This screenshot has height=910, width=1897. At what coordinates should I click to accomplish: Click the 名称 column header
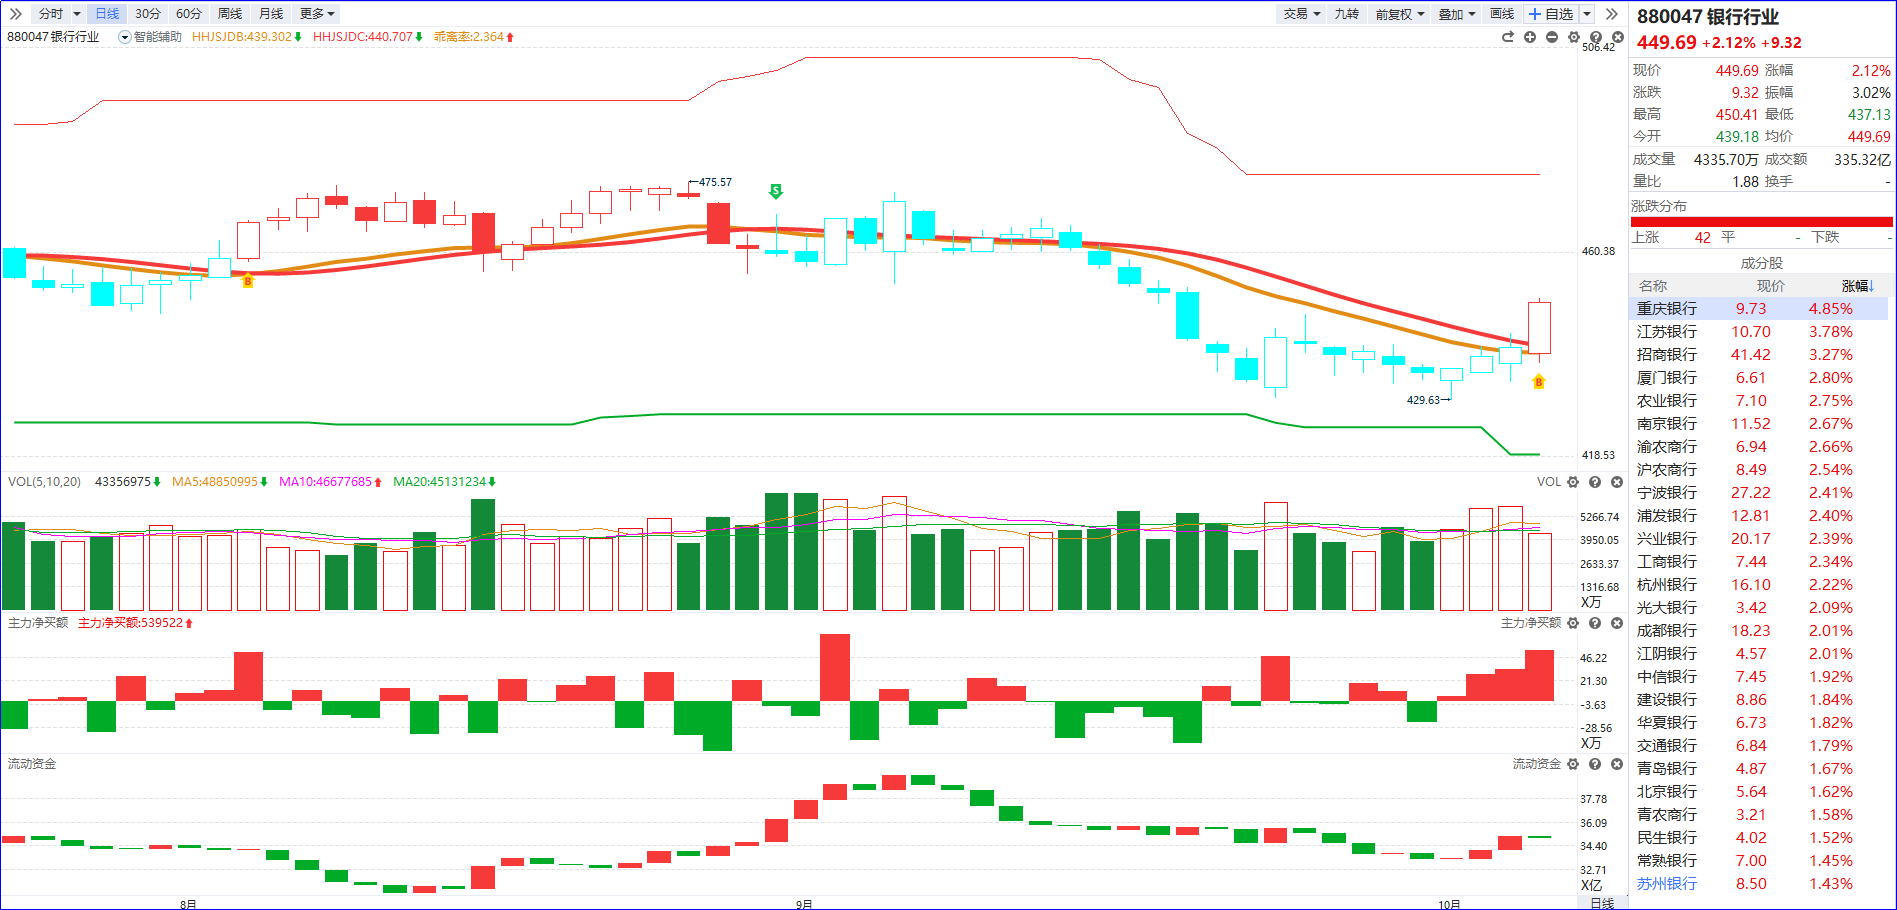tap(1653, 286)
